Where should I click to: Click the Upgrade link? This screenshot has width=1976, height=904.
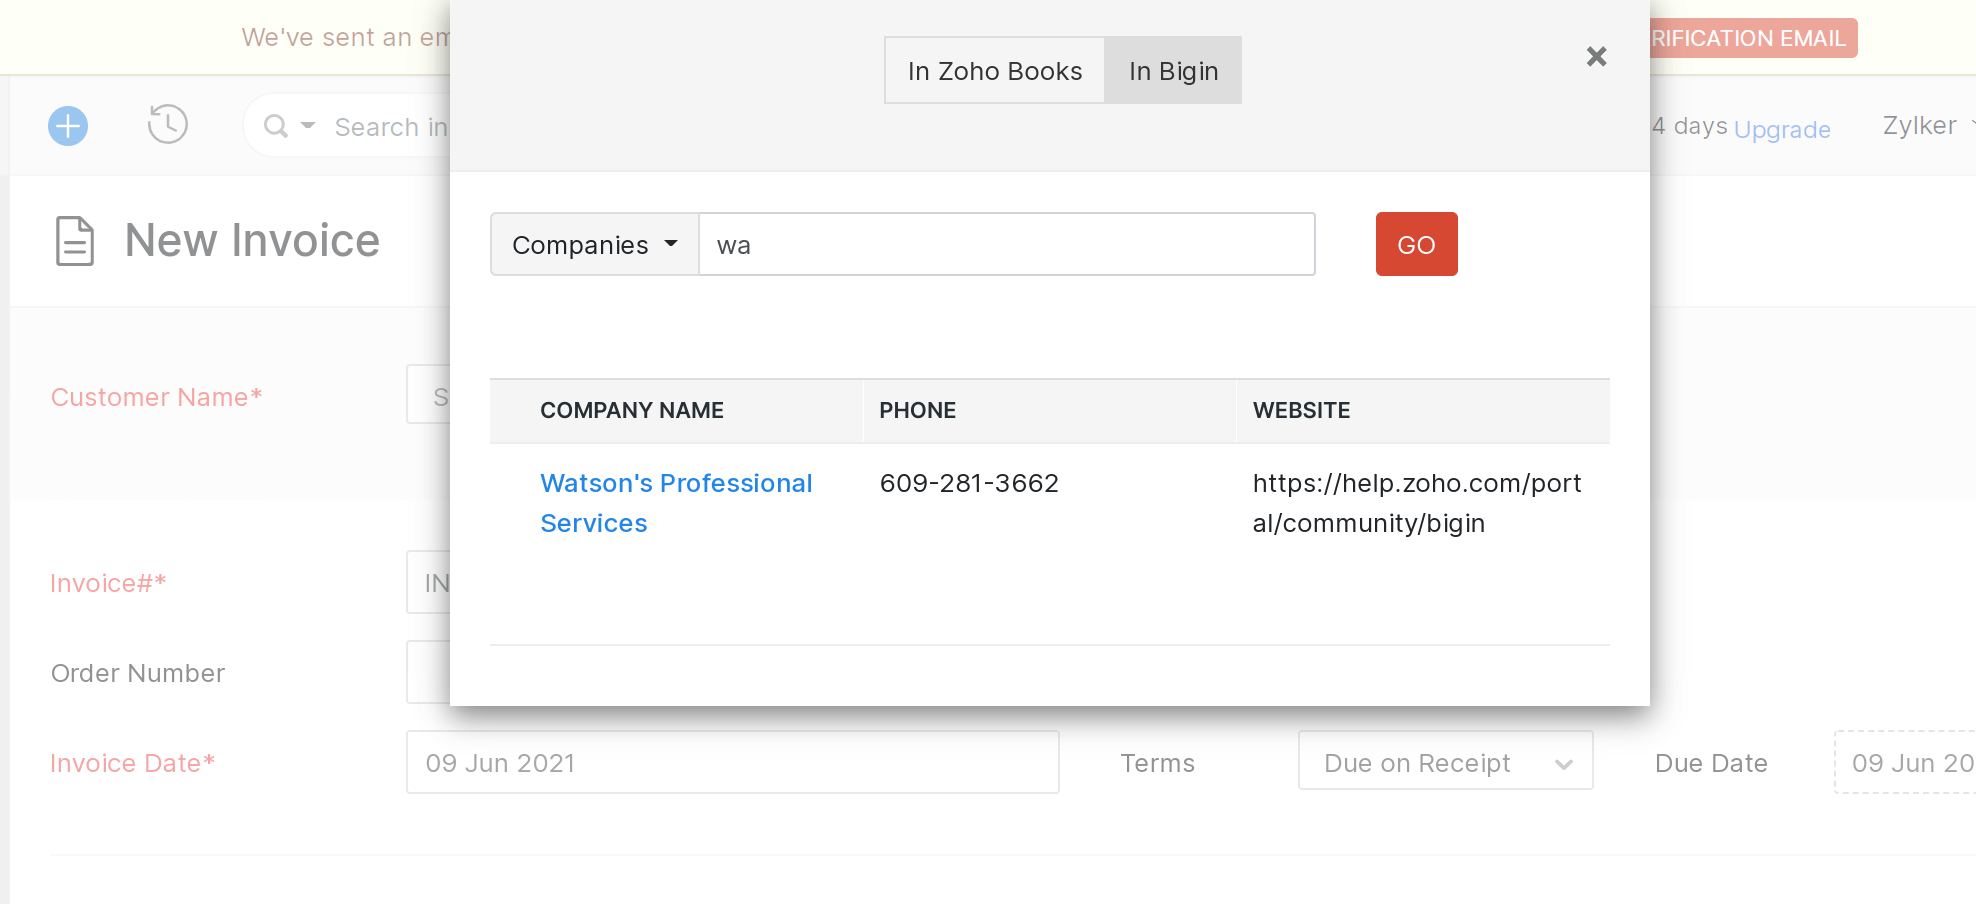click(x=1781, y=130)
